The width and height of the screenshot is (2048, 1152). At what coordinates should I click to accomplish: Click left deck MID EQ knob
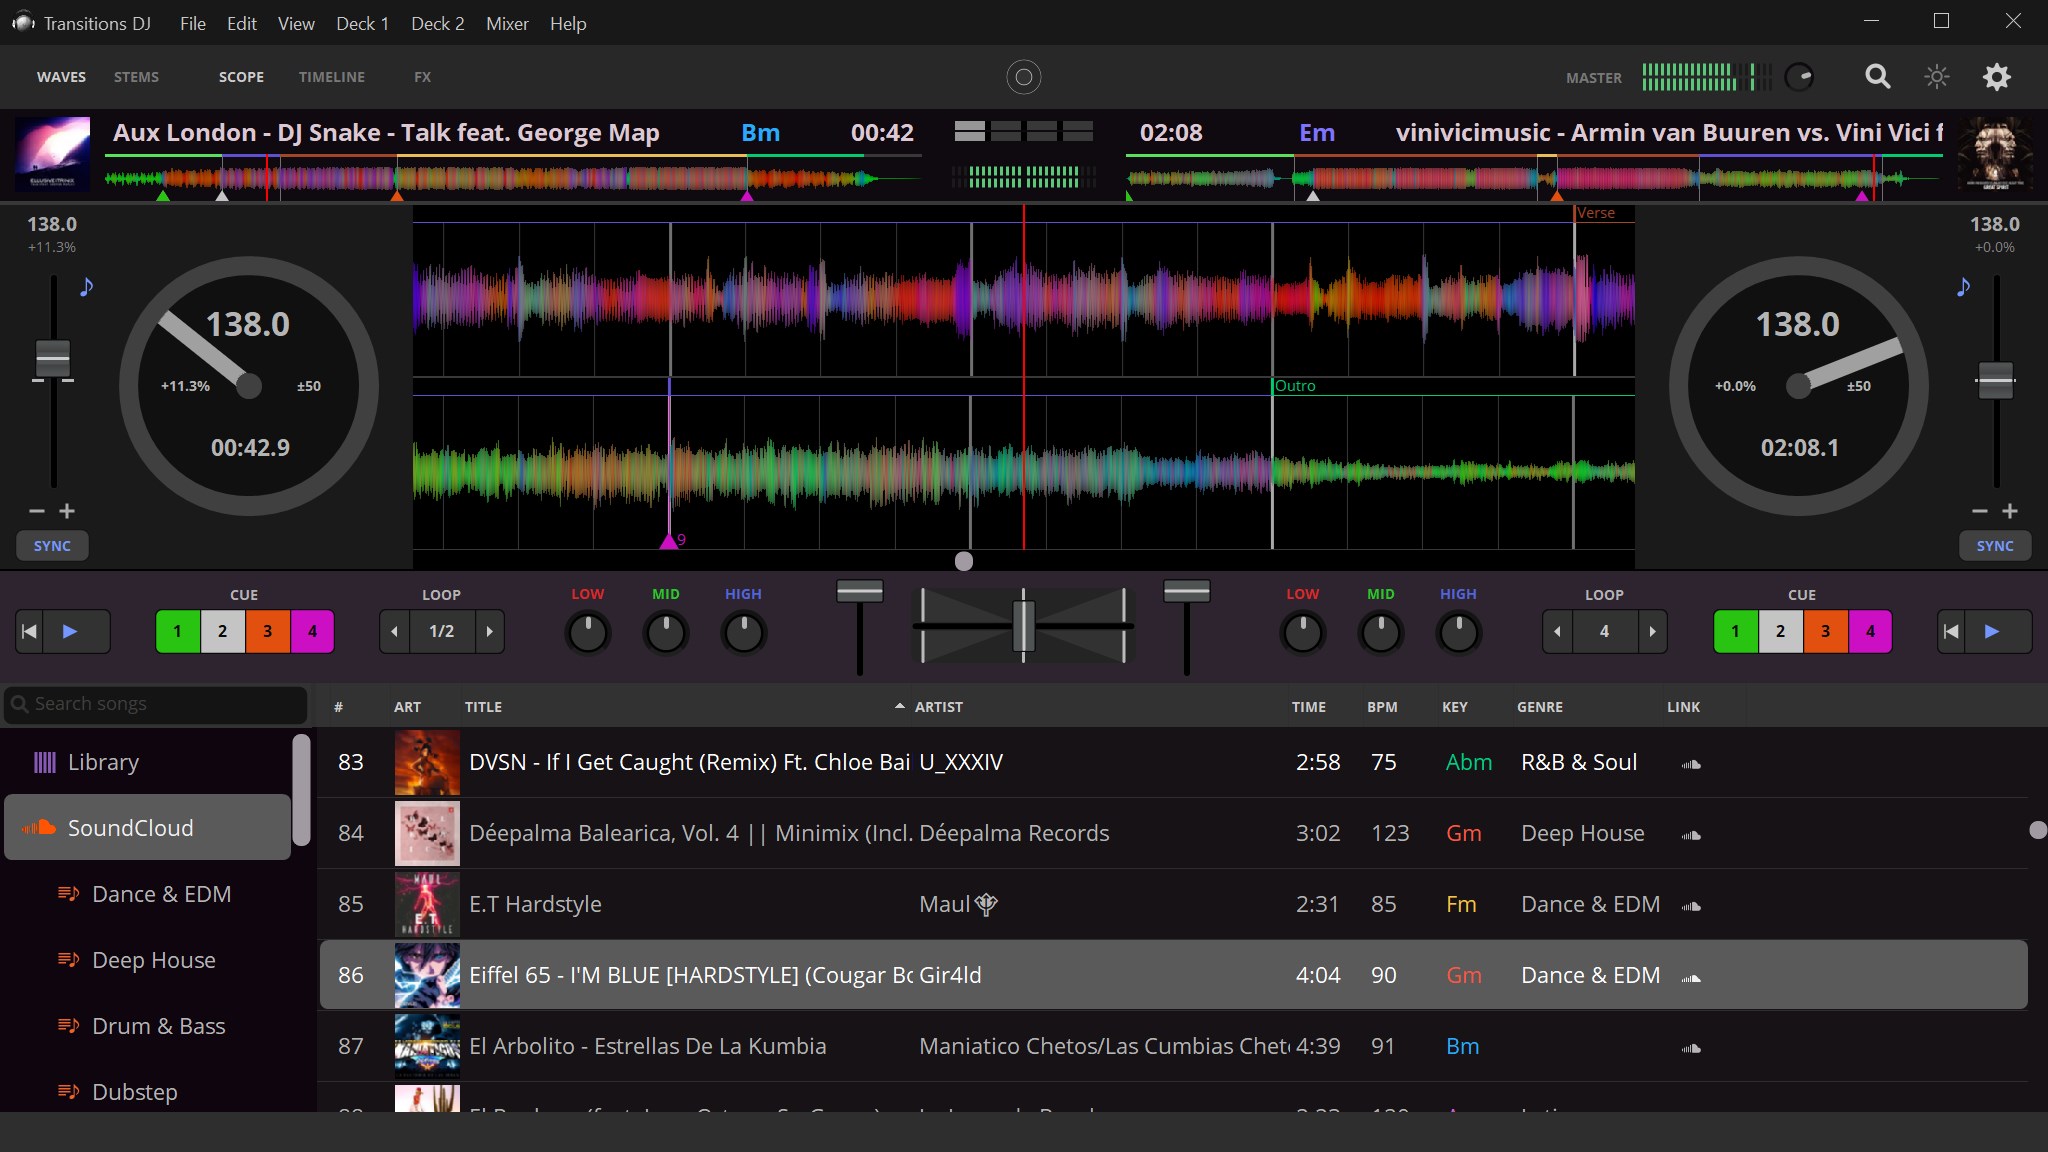[x=666, y=633]
